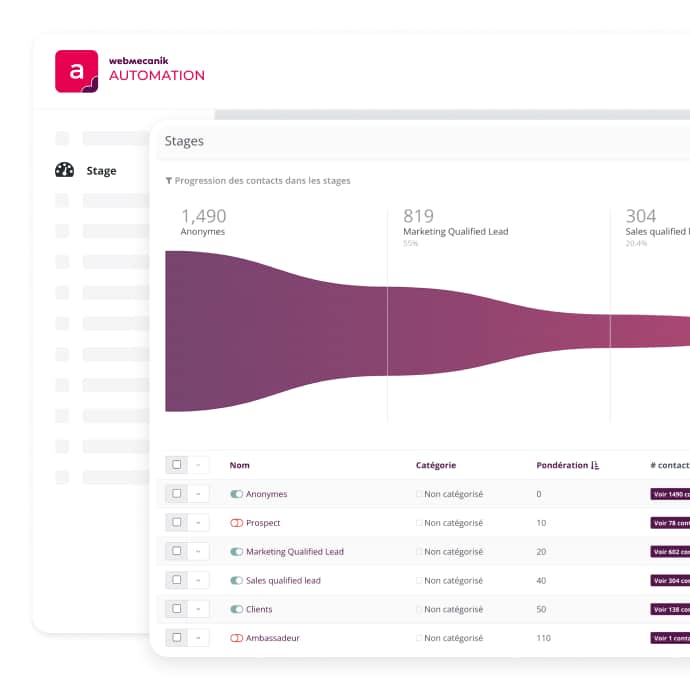Open the bulk actions dropdown in table header
The width and height of the screenshot is (690, 690).
coord(198,465)
